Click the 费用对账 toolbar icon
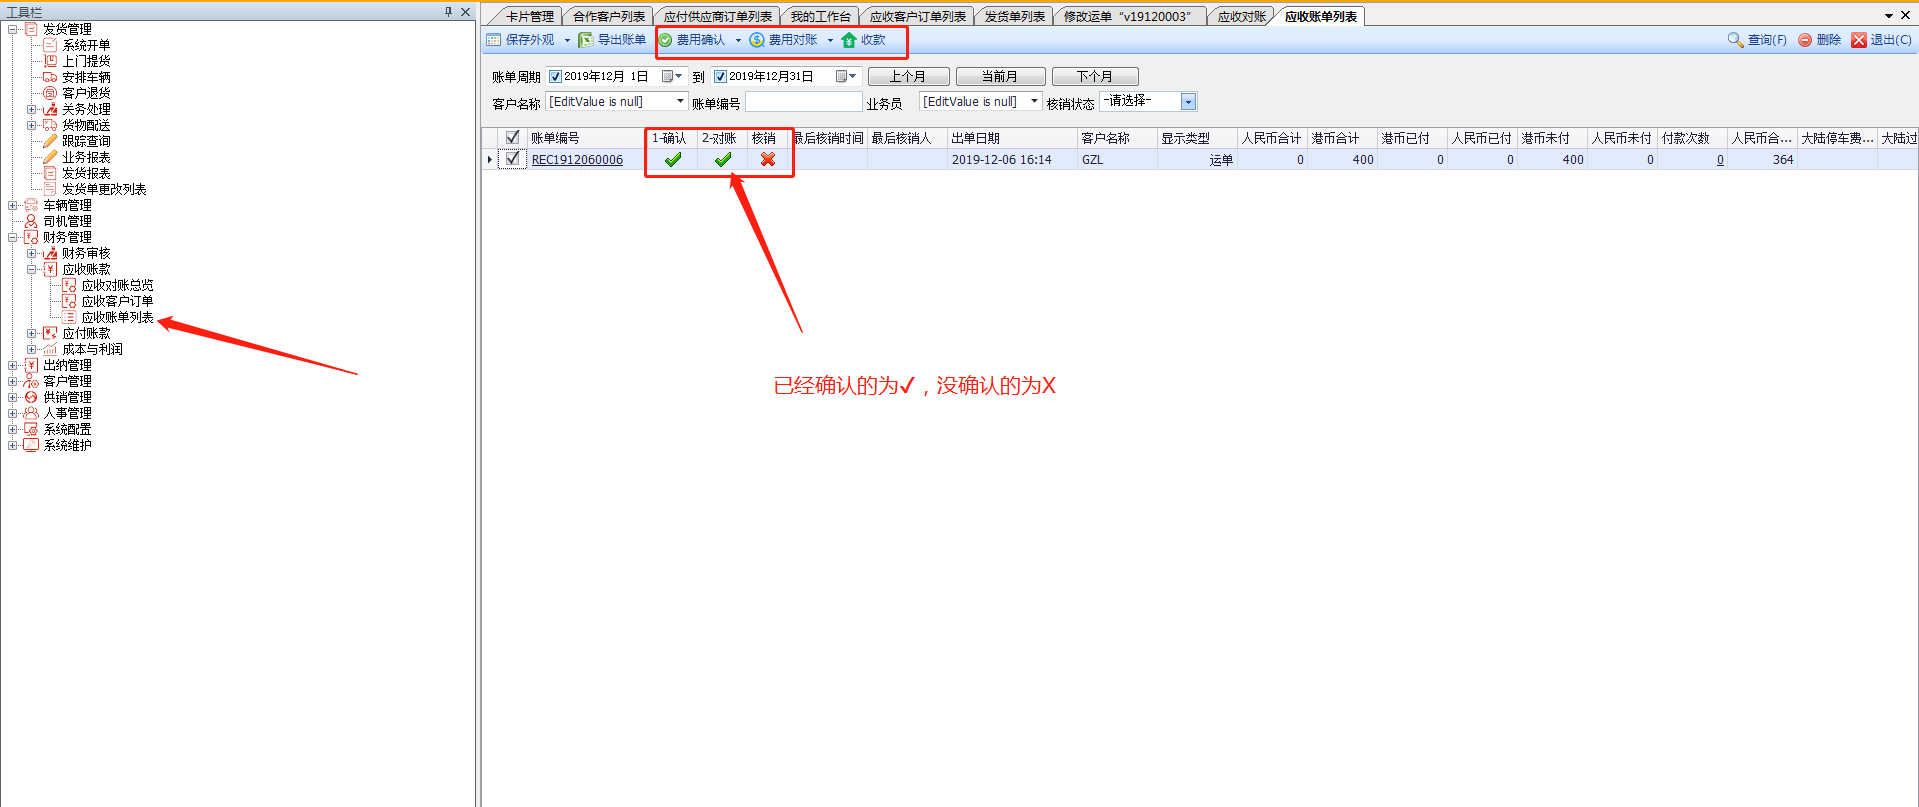The height and width of the screenshot is (807, 1919). pyautogui.click(x=757, y=40)
